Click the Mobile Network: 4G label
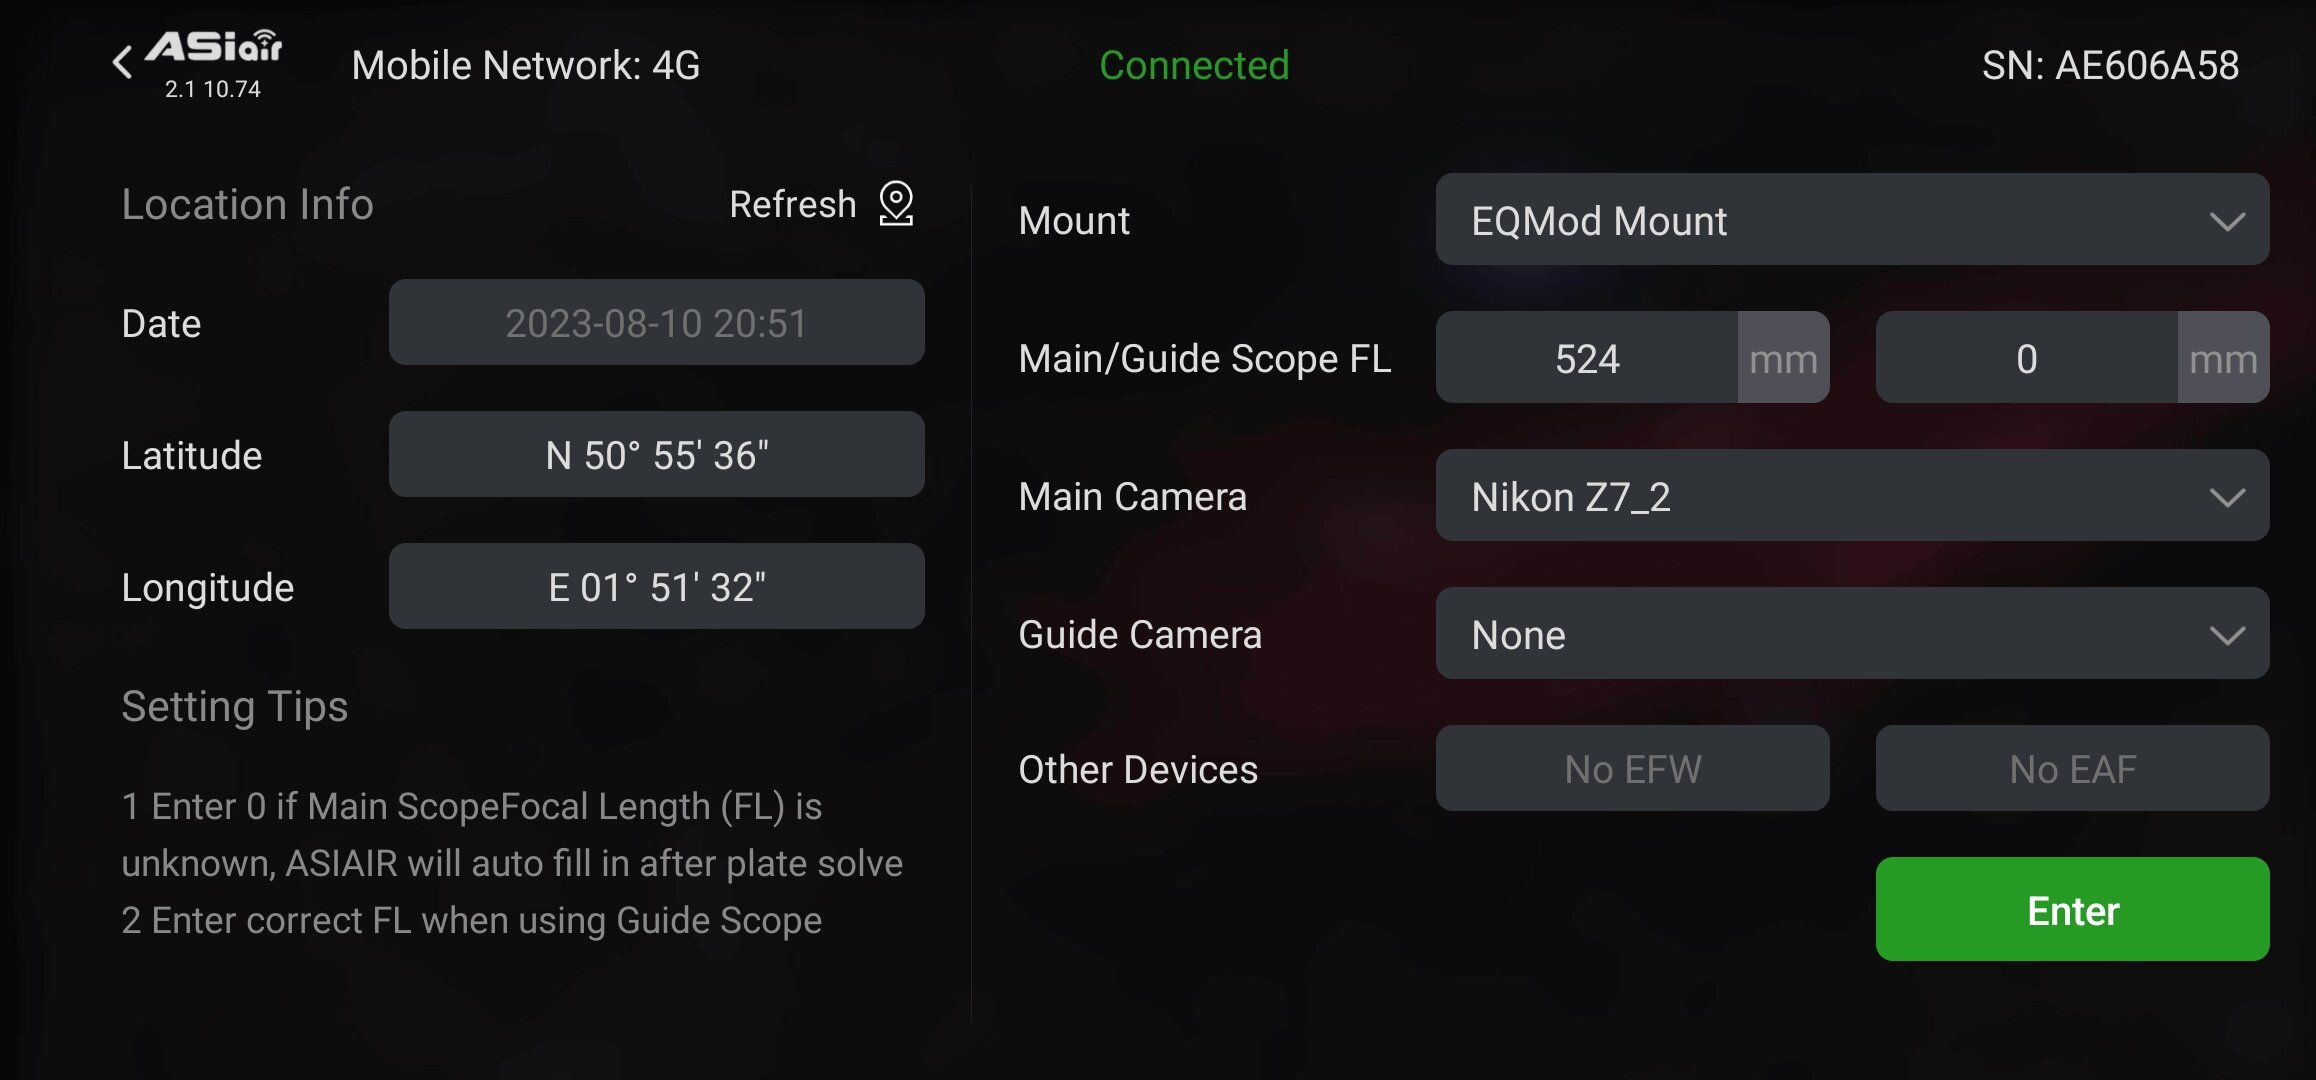Image resolution: width=2316 pixels, height=1080 pixels. [x=526, y=66]
